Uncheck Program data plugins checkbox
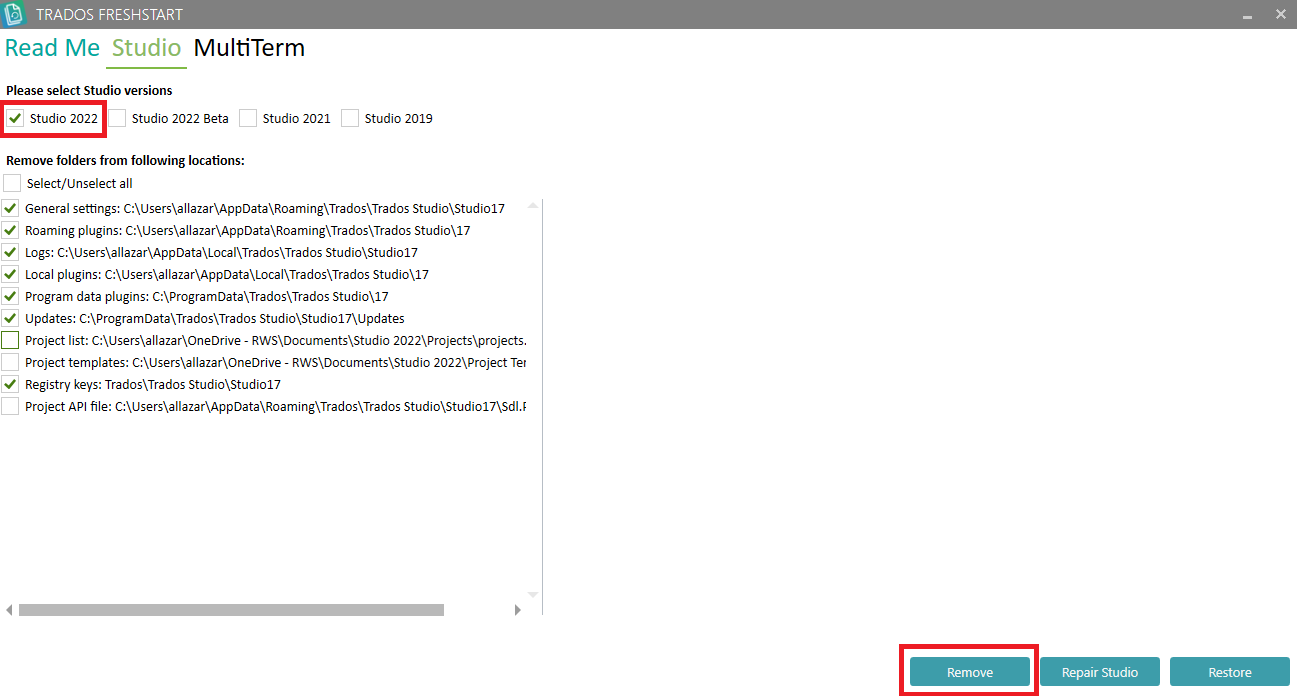 tap(10, 296)
